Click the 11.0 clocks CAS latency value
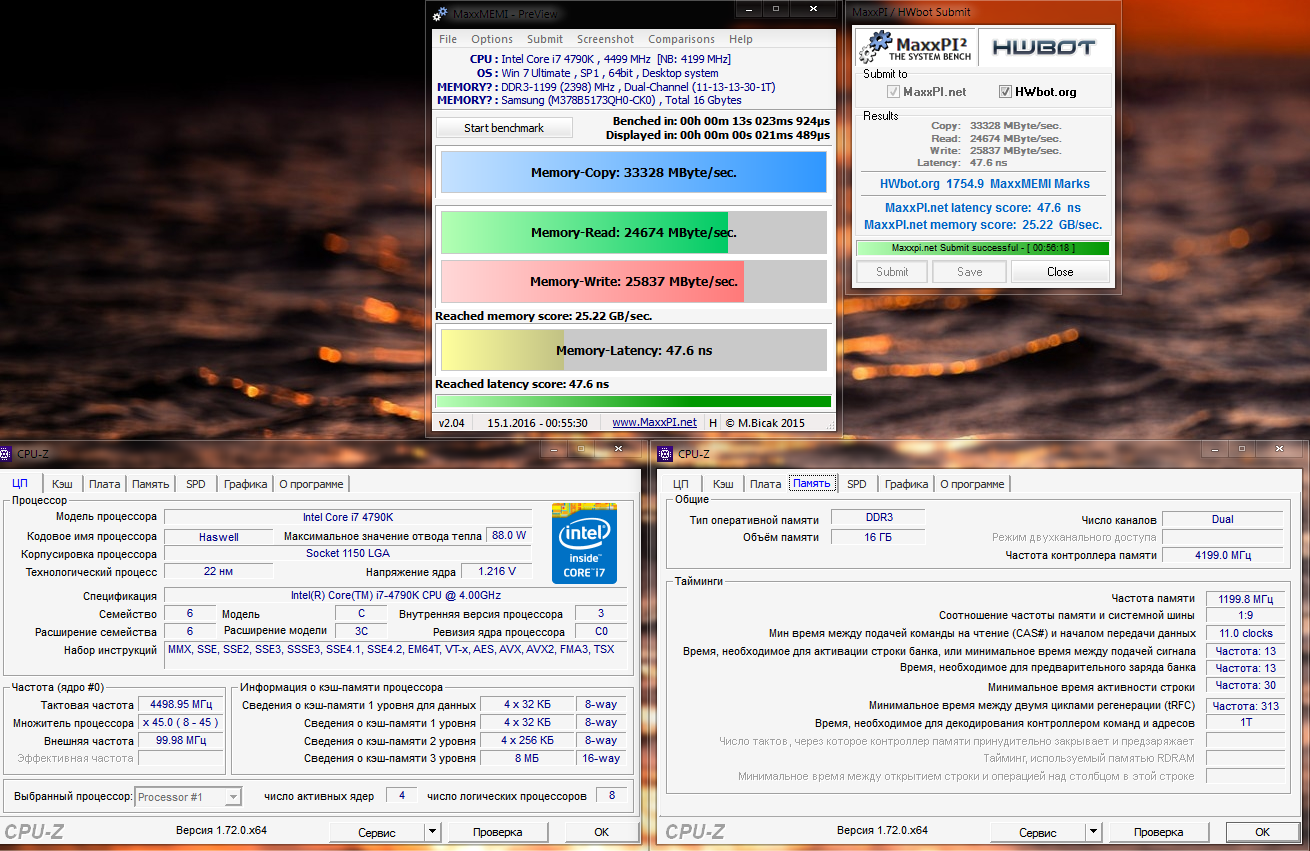 1244,633
